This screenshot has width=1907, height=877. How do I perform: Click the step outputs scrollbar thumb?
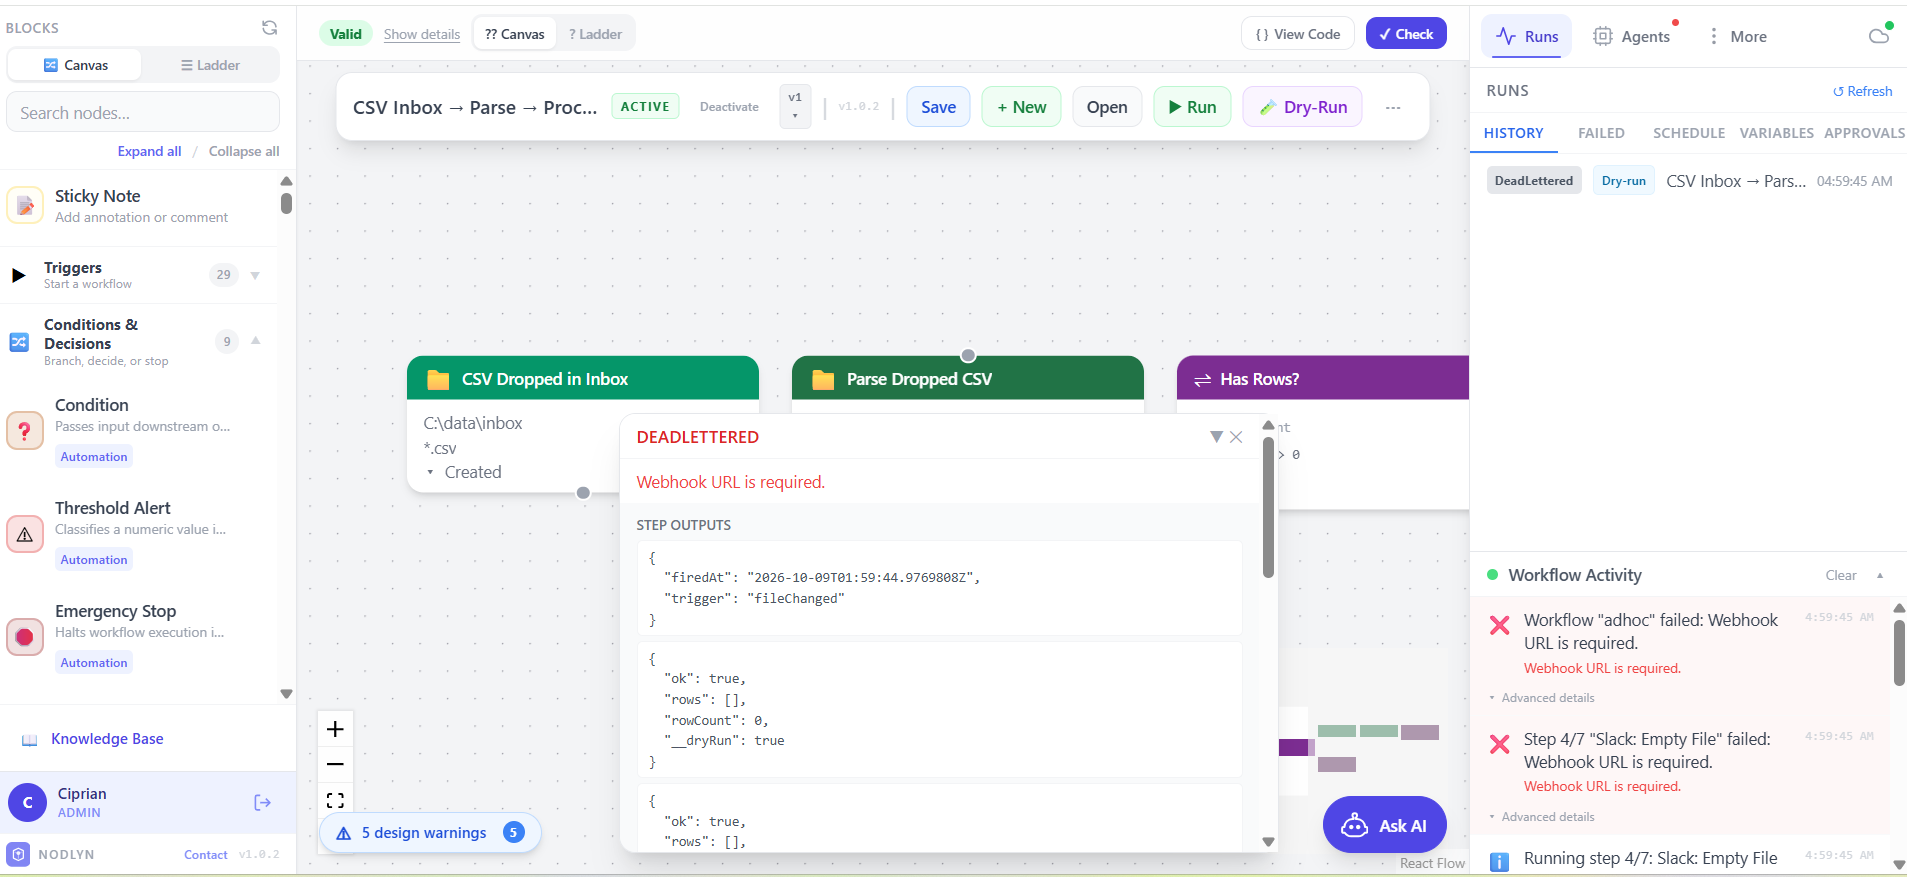click(x=1268, y=508)
